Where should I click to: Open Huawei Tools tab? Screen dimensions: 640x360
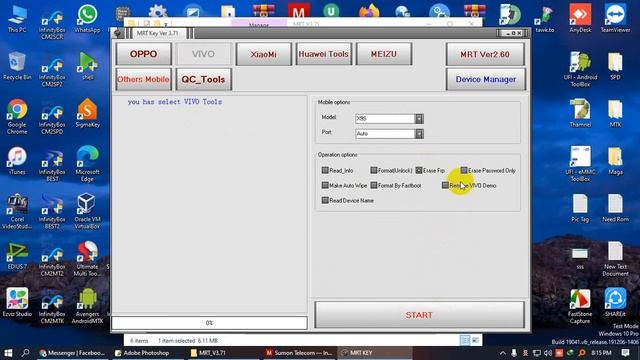pos(323,54)
